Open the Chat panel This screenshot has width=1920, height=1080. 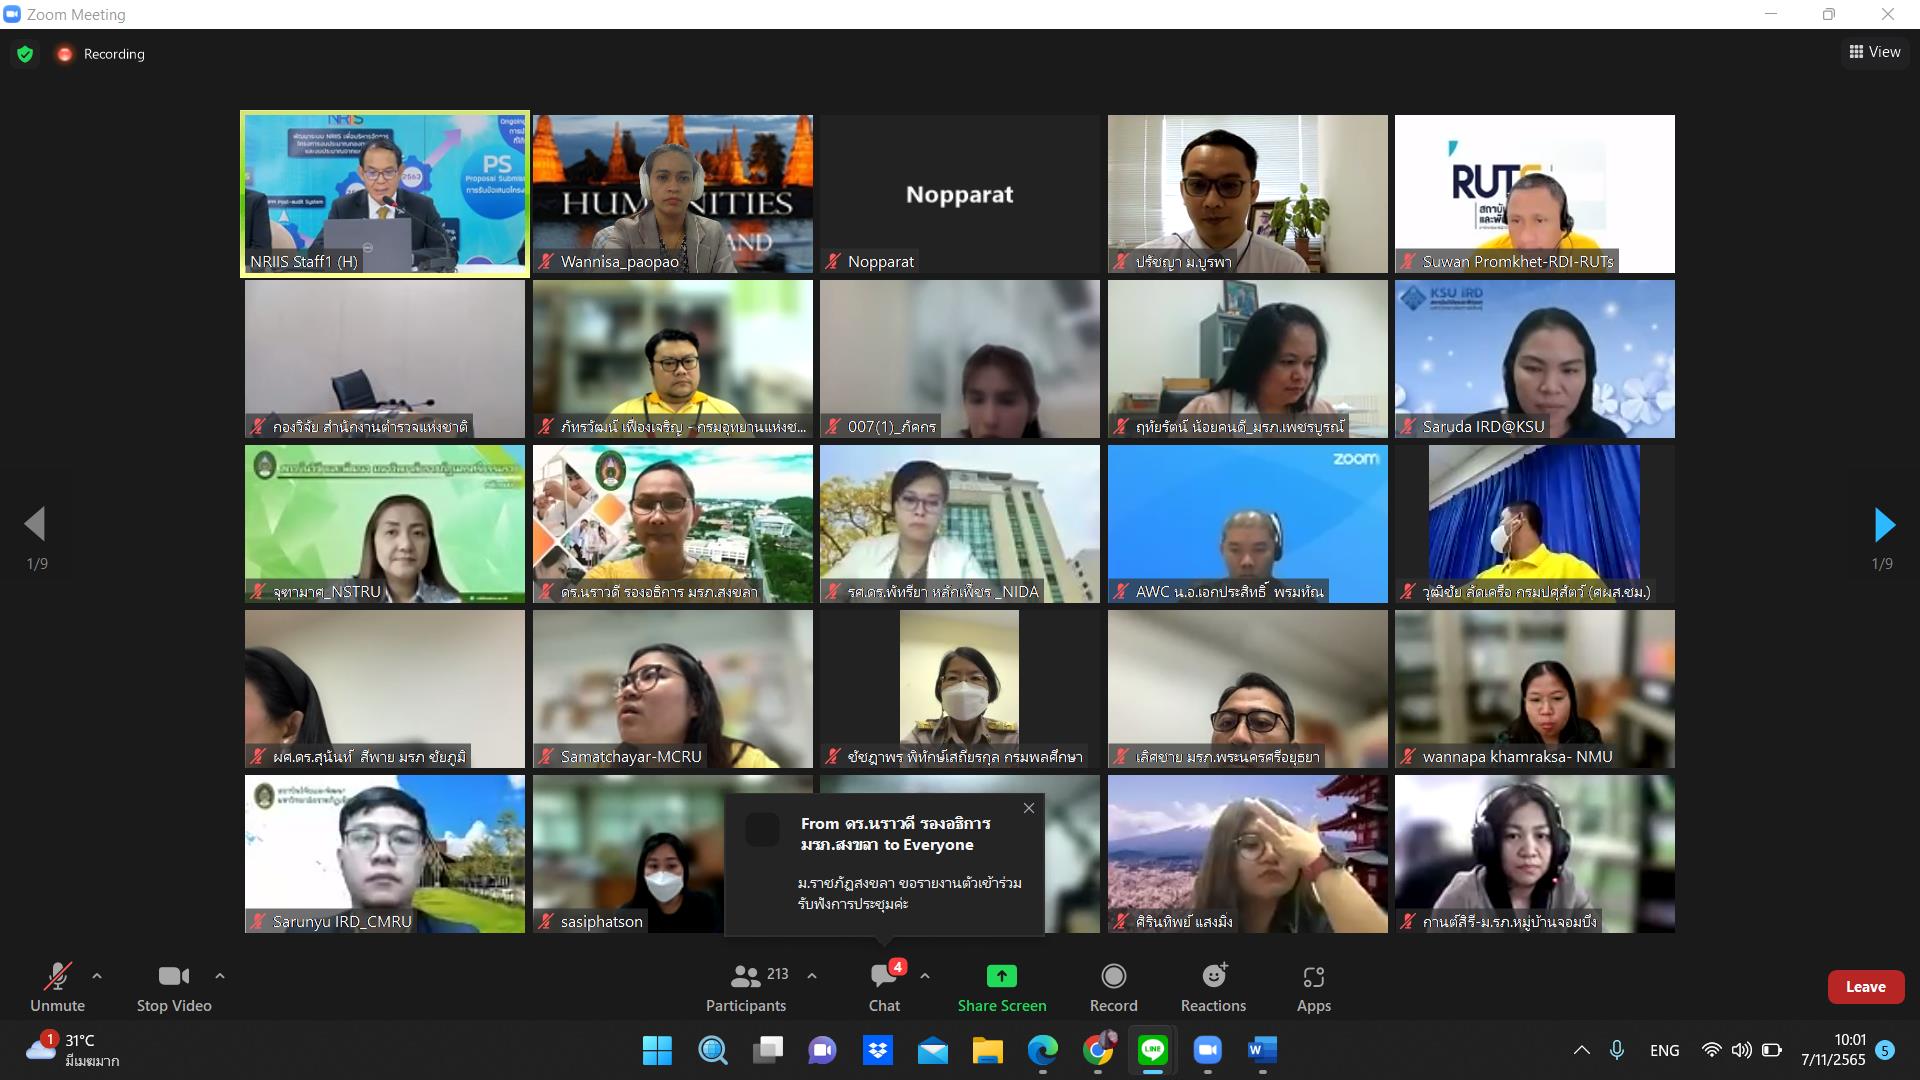point(884,987)
